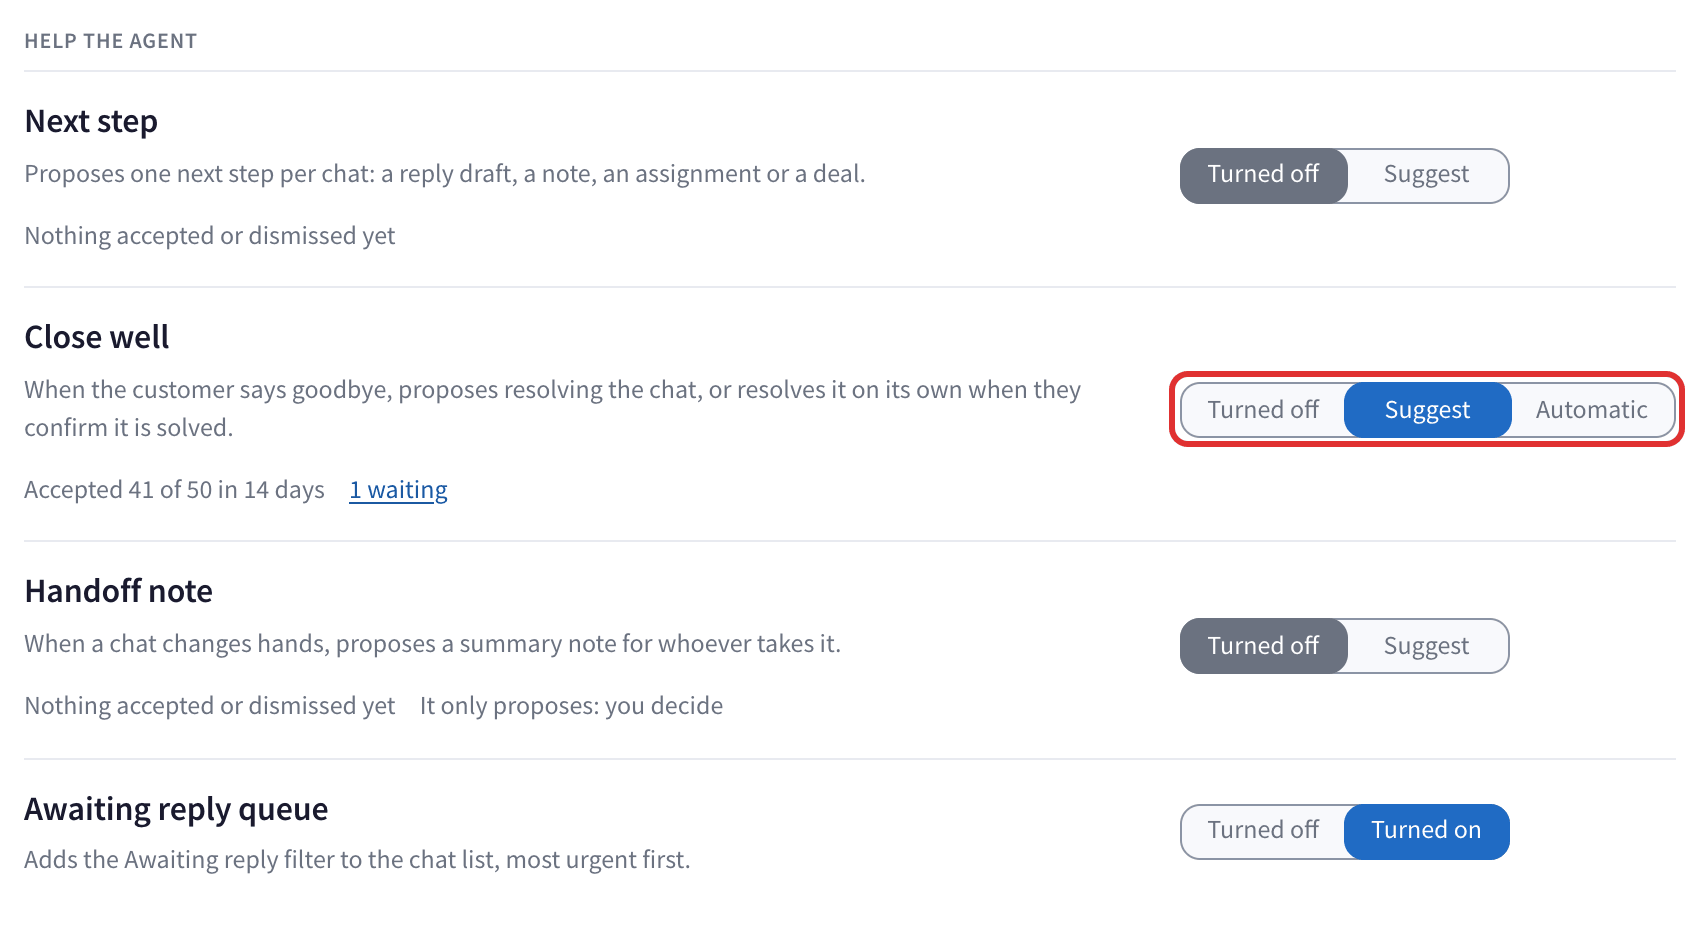Select Turned off for Next step
This screenshot has height=936, width=1700.
click(1263, 175)
